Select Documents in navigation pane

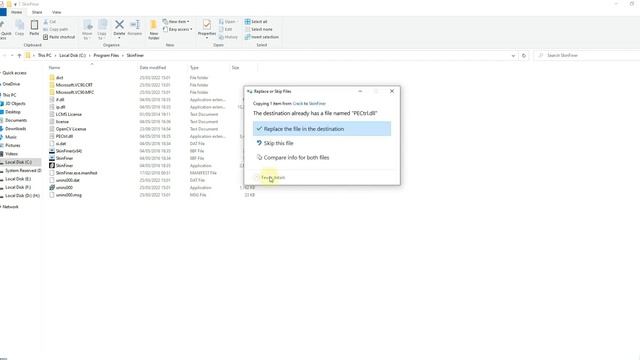click(16, 120)
